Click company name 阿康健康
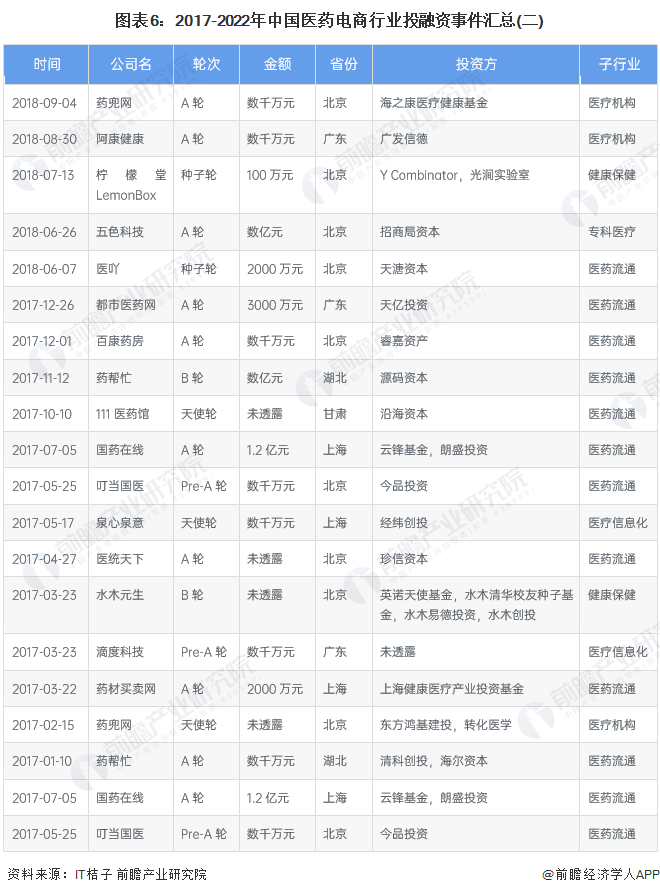The height and width of the screenshot is (895, 660). (120, 139)
